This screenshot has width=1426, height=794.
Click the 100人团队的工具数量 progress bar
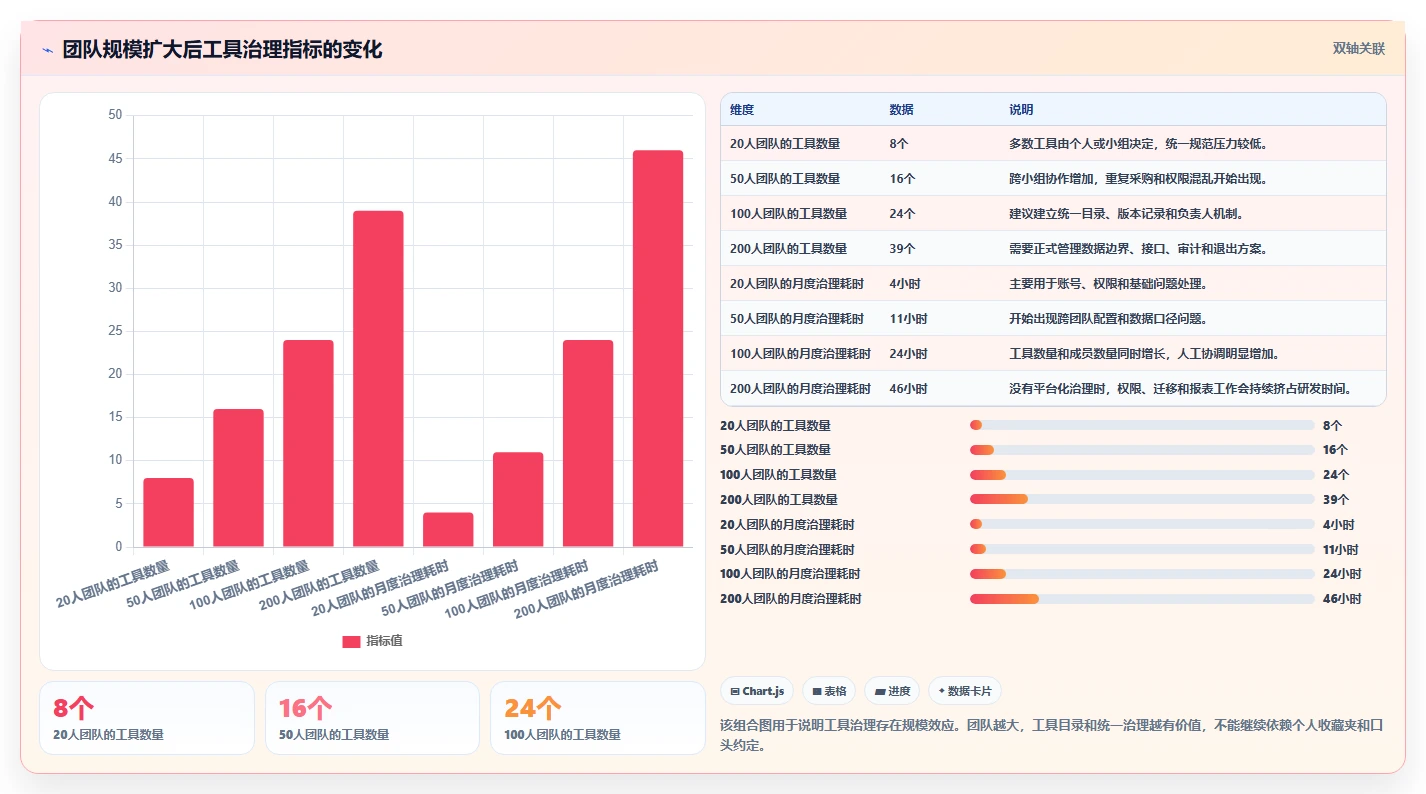1142,475
